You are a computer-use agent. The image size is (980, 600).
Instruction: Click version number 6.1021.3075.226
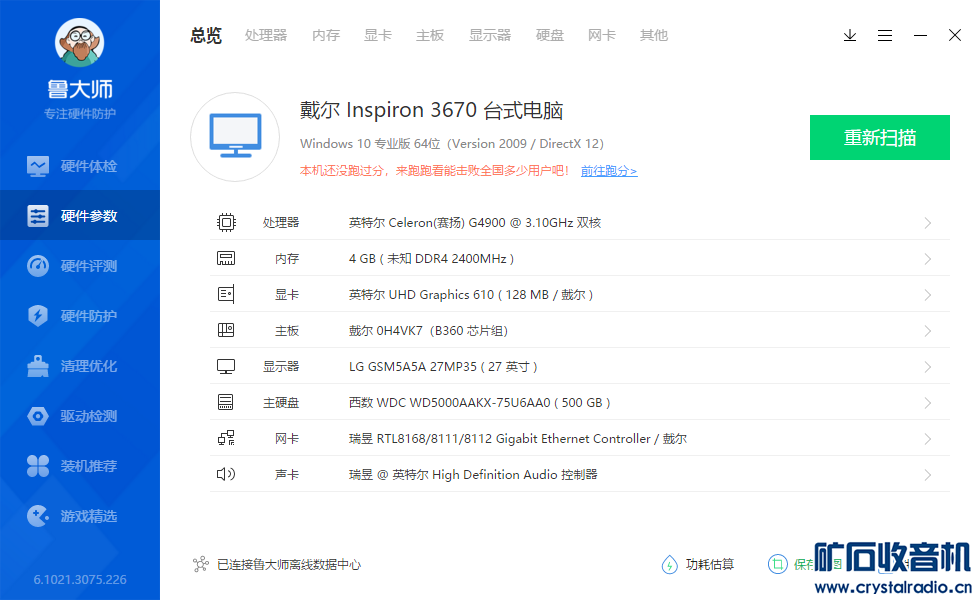pyautogui.click(x=80, y=579)
